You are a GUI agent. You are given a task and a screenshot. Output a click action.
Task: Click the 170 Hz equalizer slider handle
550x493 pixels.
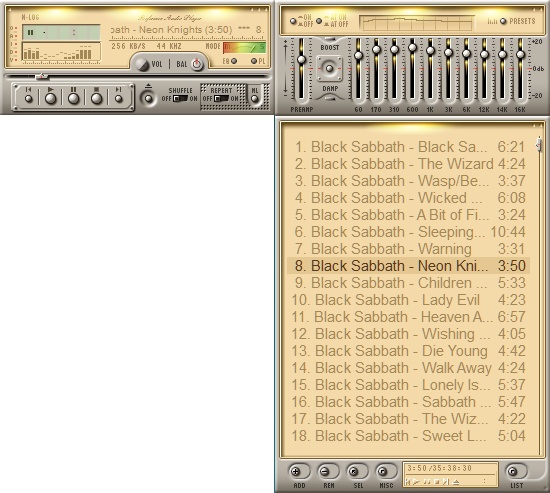(x=376, y=50)
